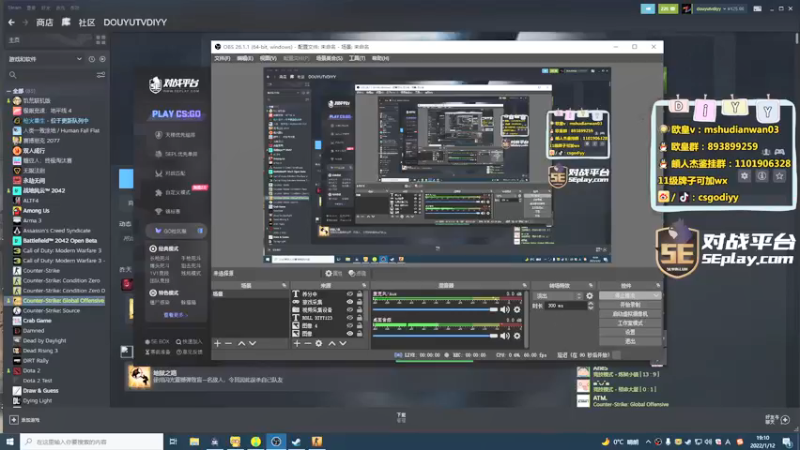The width and height of the screenshot is (800, 450).
Task: Open source properties gear in Sources panel
Action: click(x=319, y=343)
